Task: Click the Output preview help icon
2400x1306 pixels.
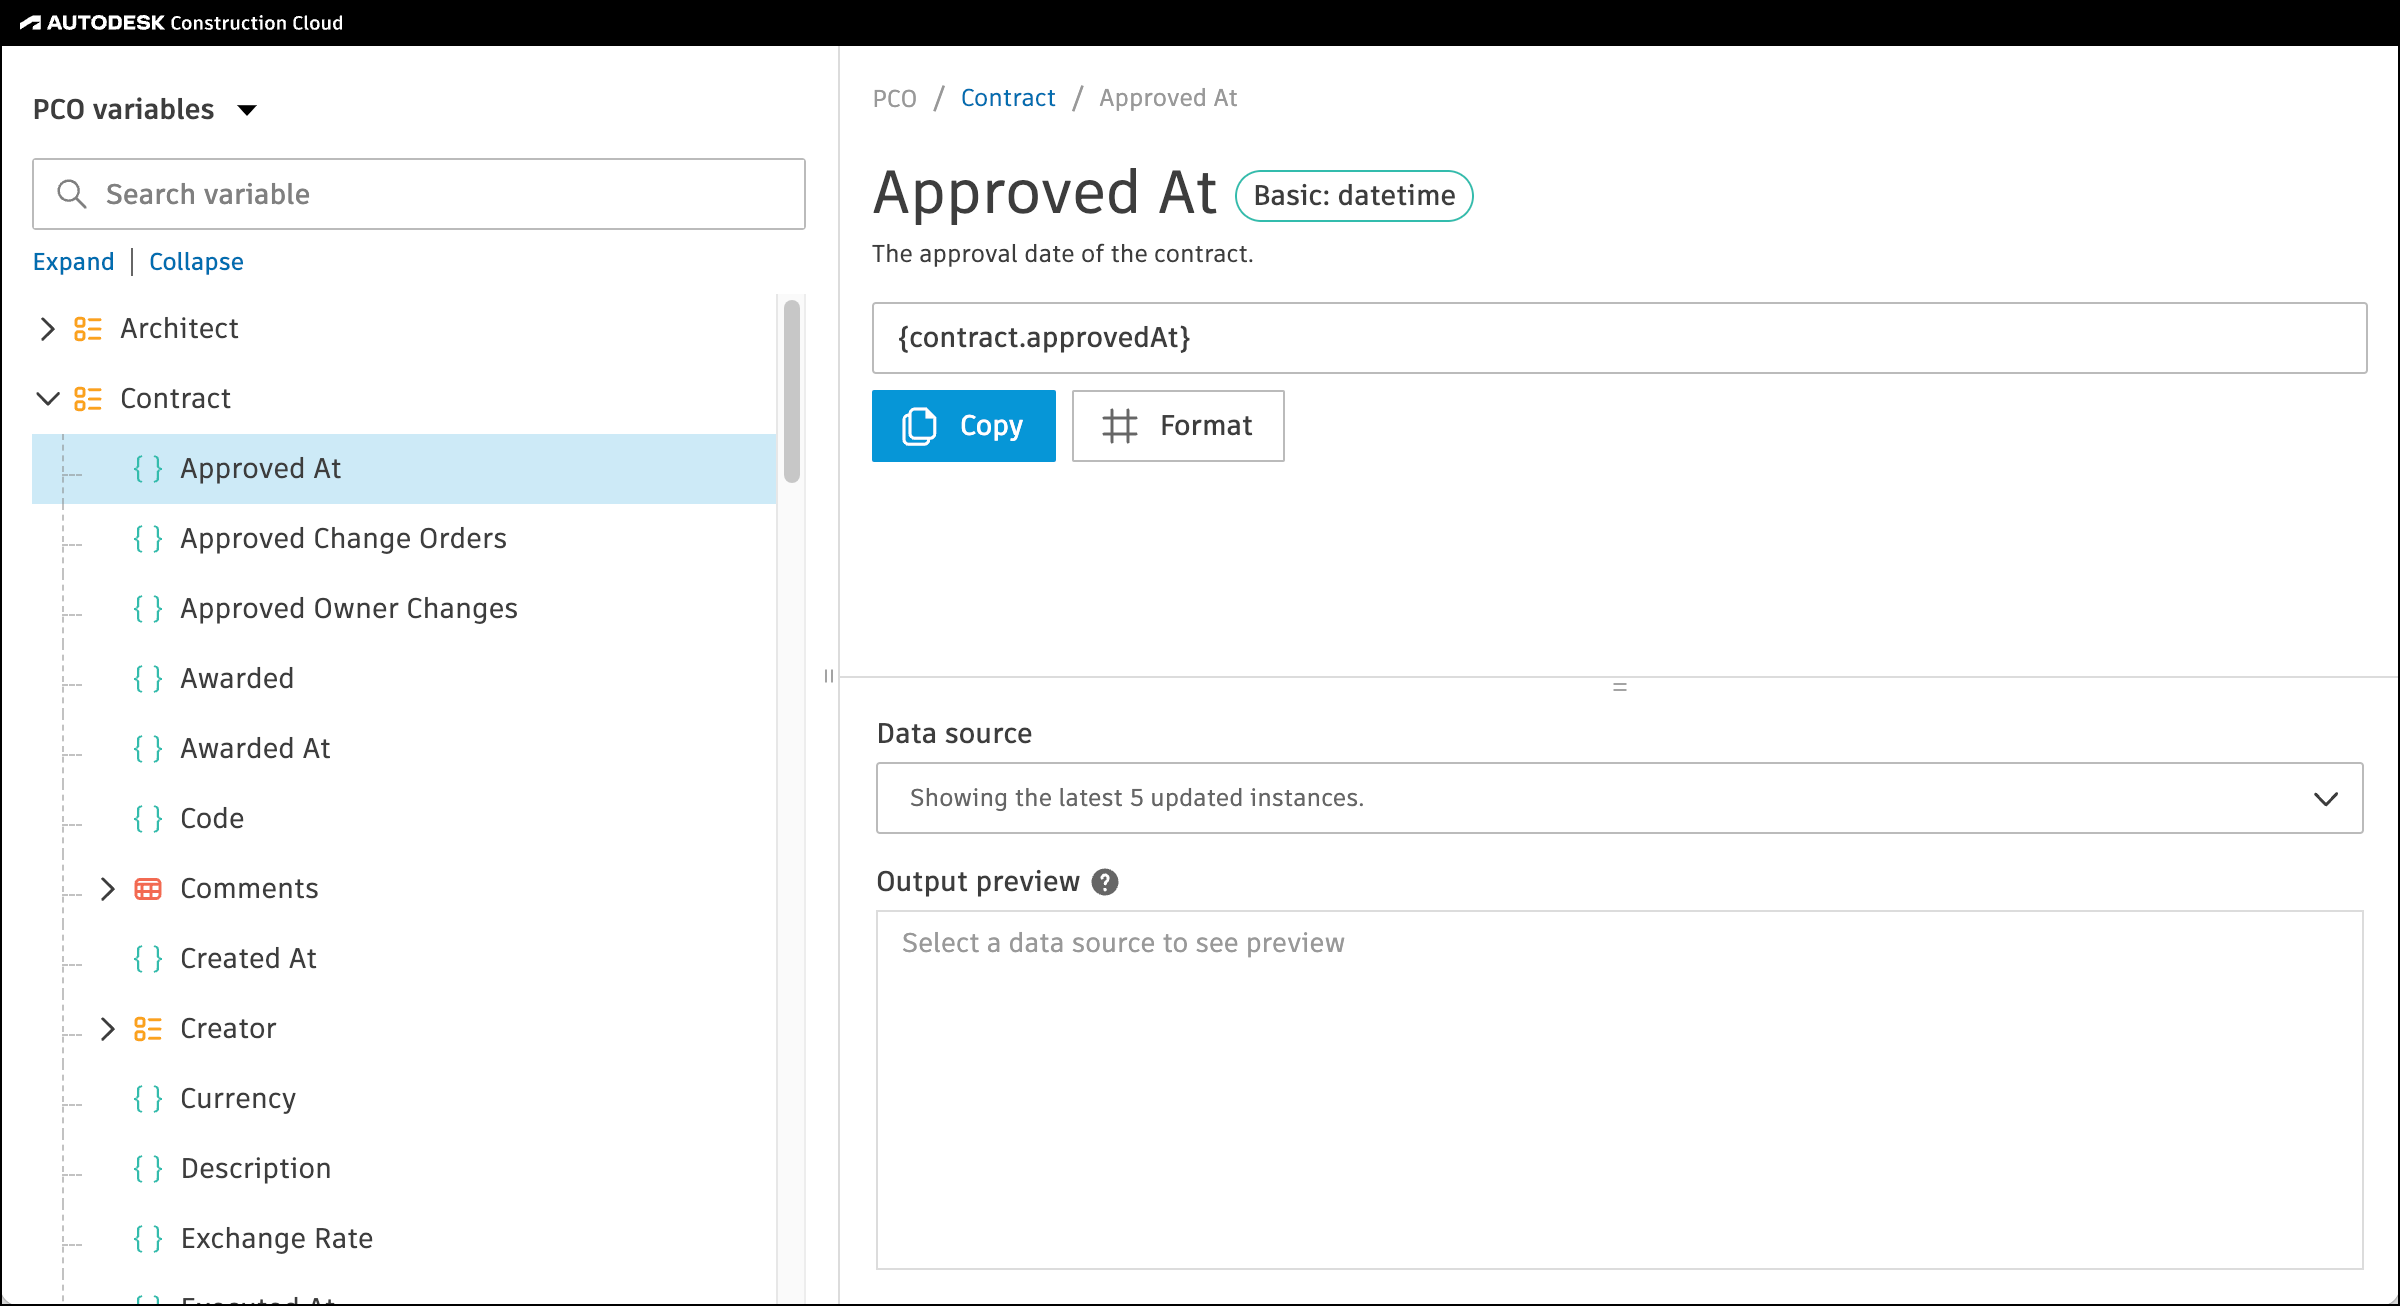Action: pyautogui.click(x=1104, y=882)
